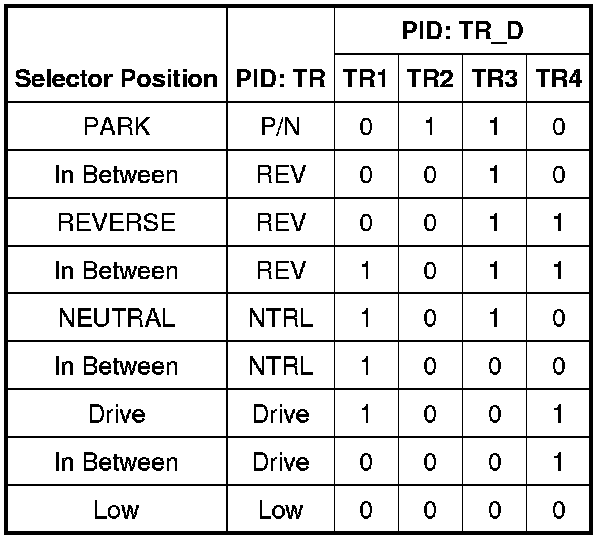Select the PID: TR_D group header
608x540 pixels.
click(463, 31)
